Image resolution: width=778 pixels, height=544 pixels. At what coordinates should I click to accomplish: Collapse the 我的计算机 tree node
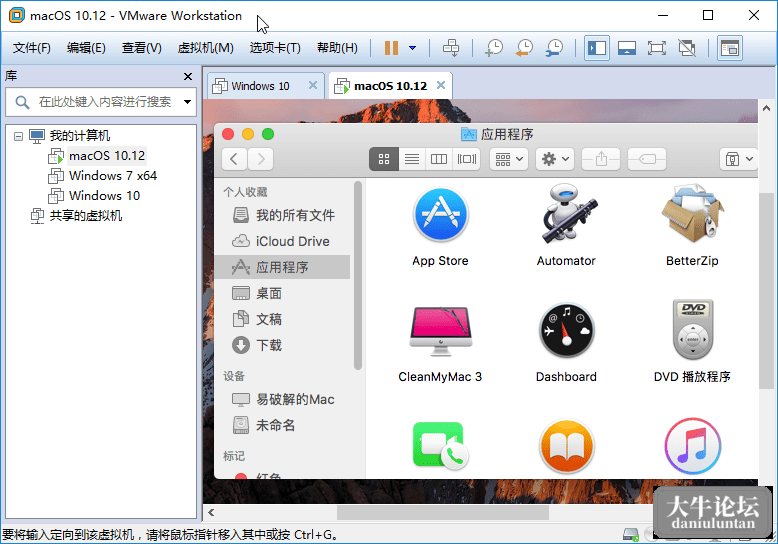click(x=18, y=136)
